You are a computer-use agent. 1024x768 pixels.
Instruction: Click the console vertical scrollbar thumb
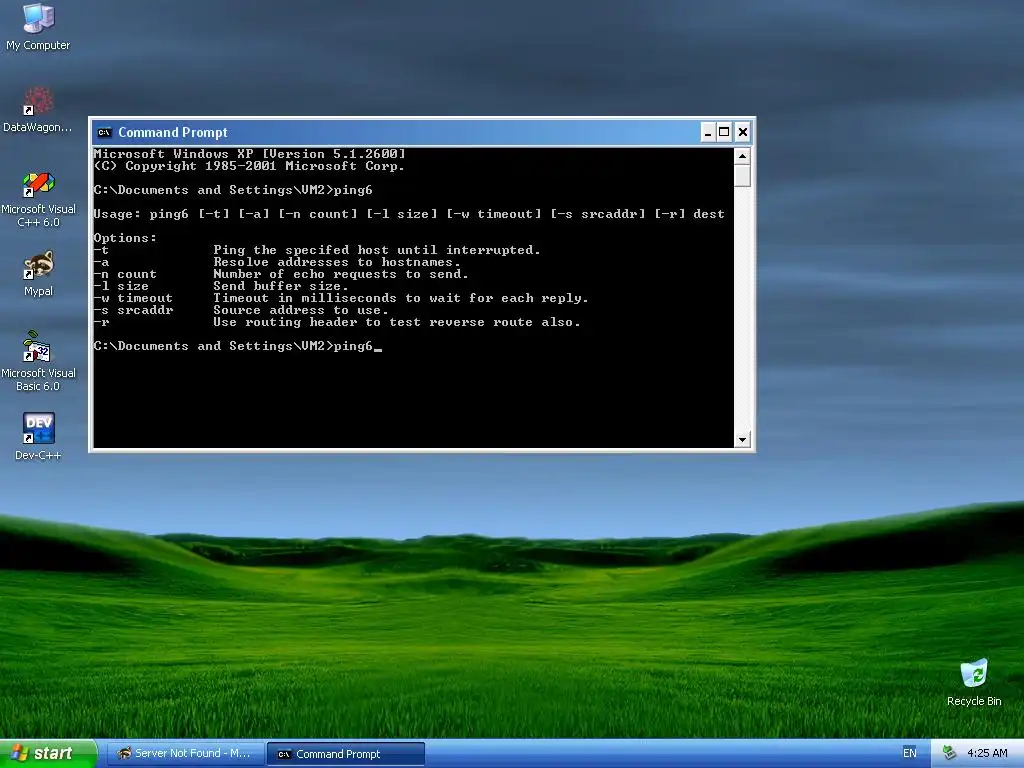(x=742, y=176)
